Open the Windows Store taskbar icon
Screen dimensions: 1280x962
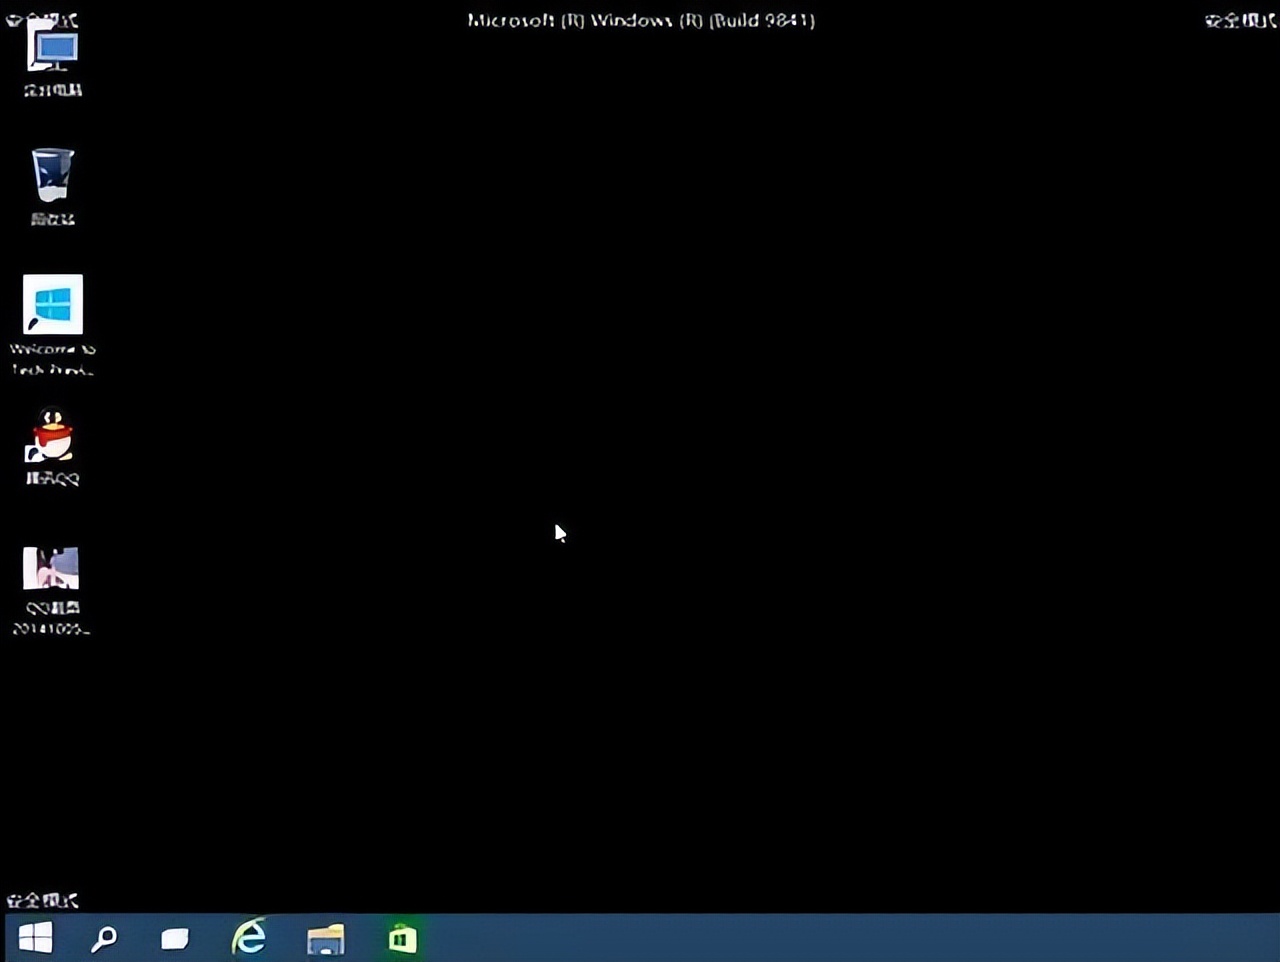[x=402, y=938]
